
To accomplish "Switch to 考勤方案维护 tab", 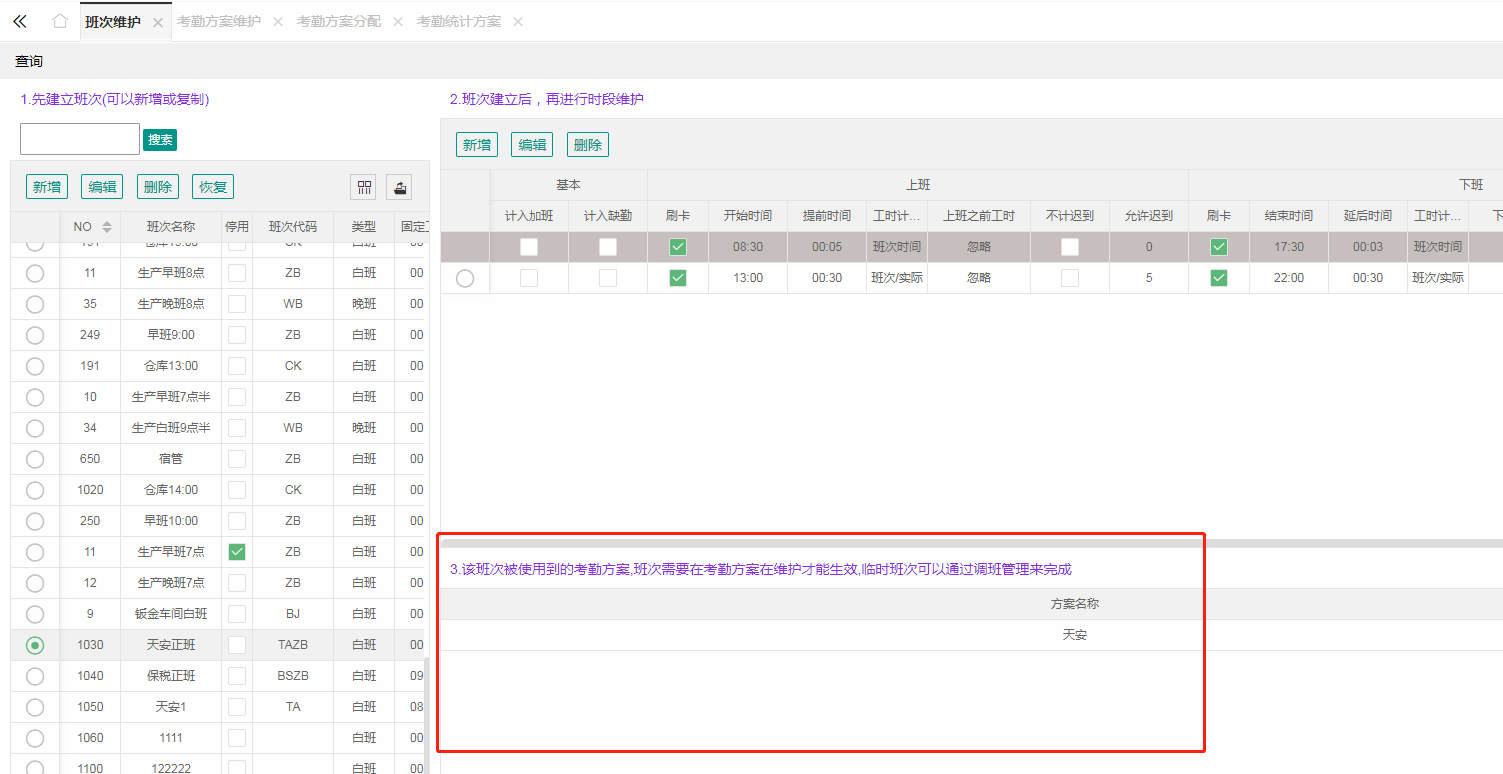I will [219, 21].
